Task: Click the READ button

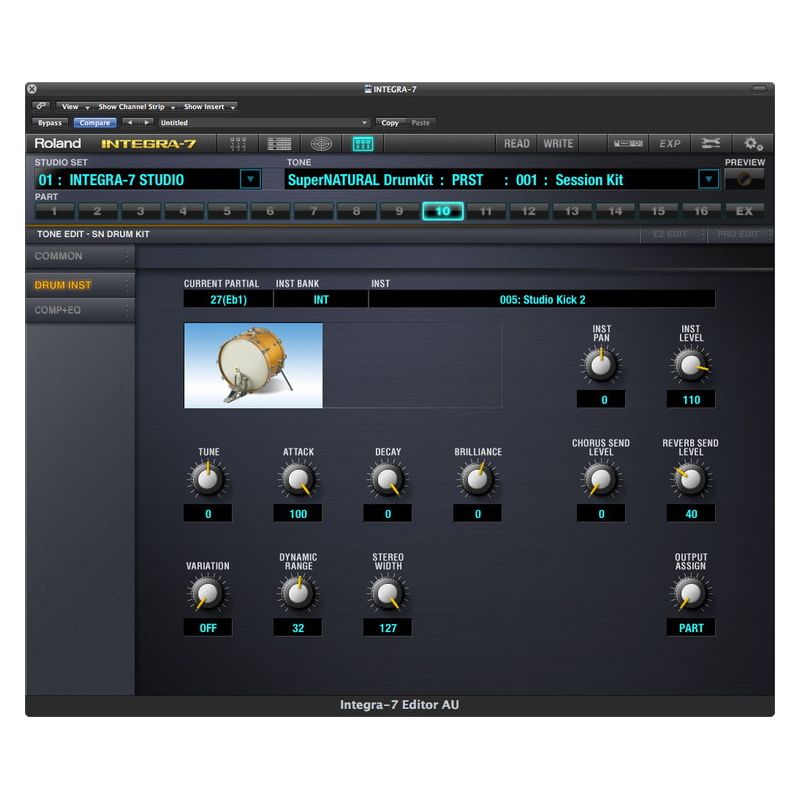Action: [x=516, y=144]
